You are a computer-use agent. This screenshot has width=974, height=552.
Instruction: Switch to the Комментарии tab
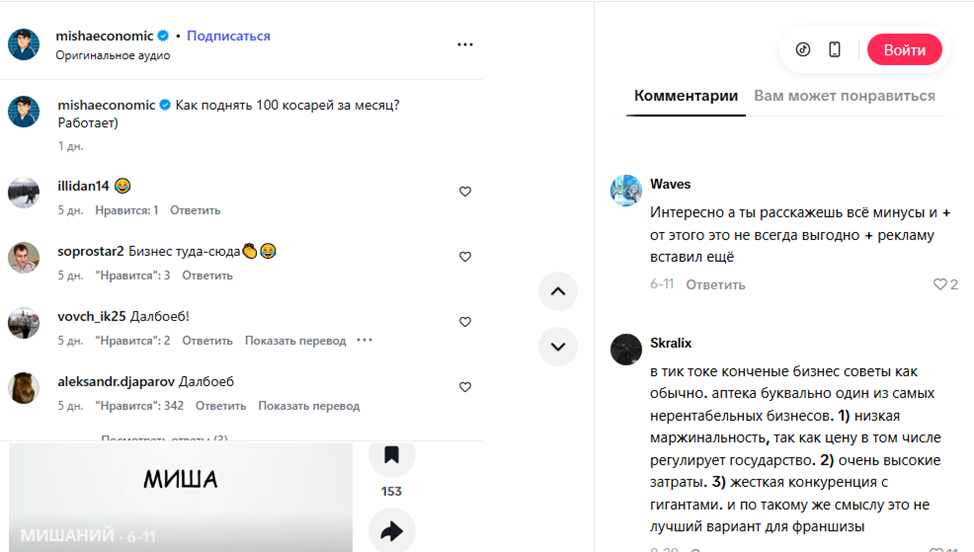point(686,96)
